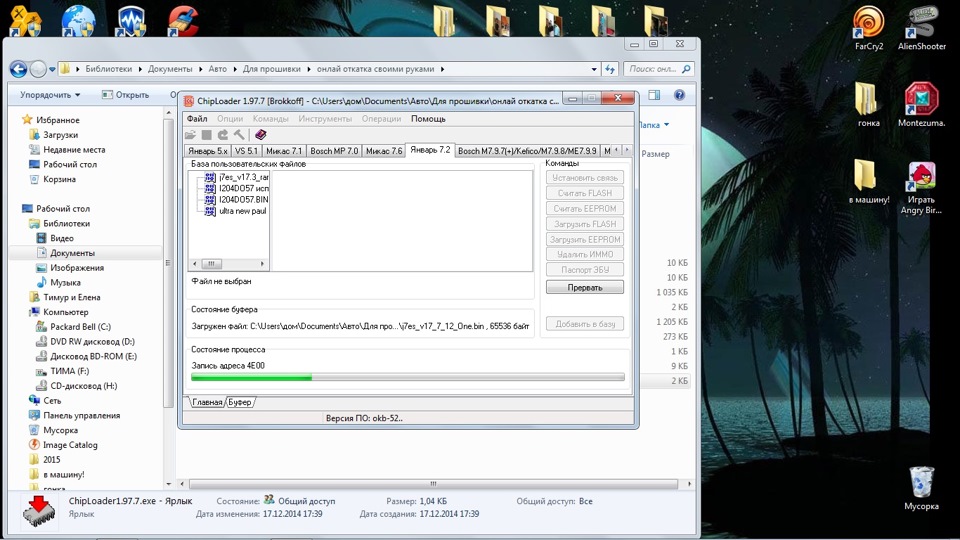
Task: Open the red C cleaner desktop shortcut
Action: click(x=183, y=20)
